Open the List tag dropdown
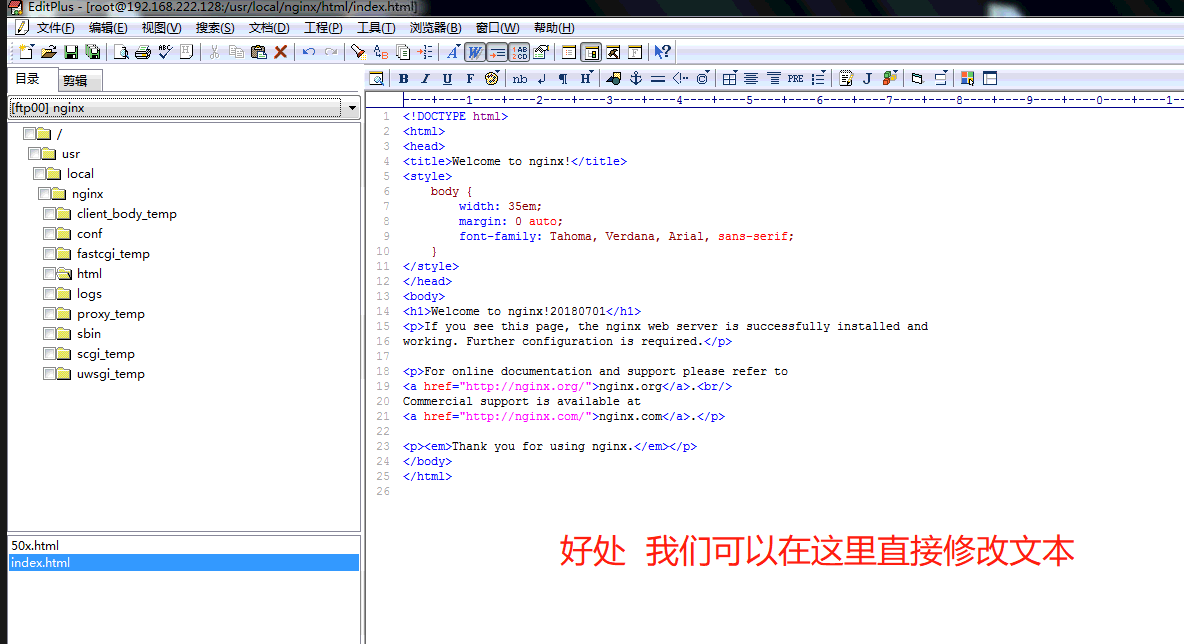1184x644 pixels. (x=819, y=79)
